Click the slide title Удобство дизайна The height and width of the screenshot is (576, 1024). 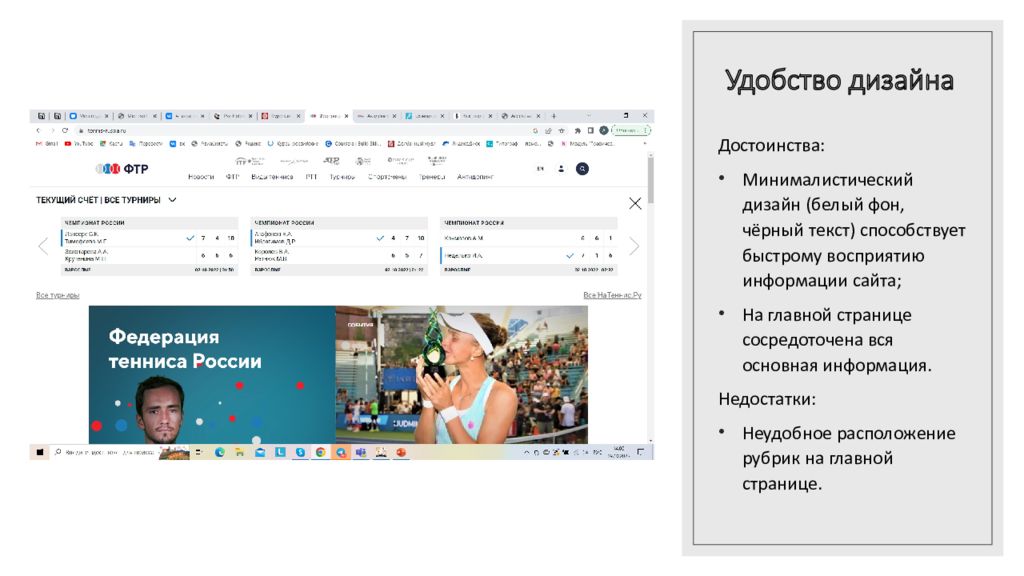pos(839,81)
